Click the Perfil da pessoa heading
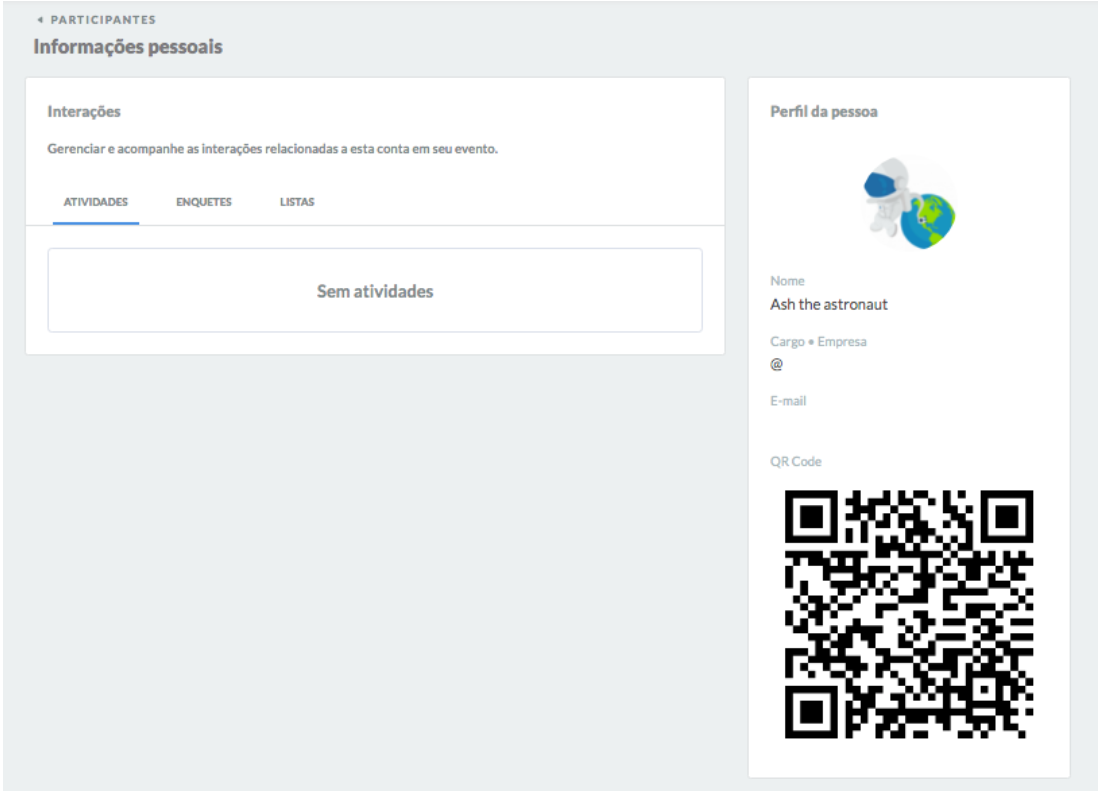Screen dimensions: 1099x793 [x=824, y=112]
